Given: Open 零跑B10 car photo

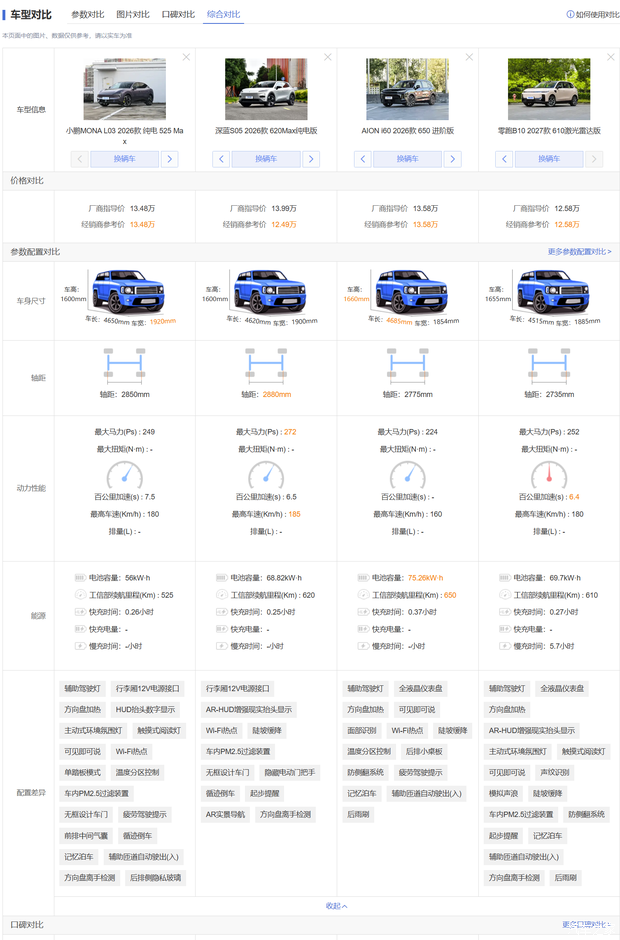Looking at the screenshot, I should pyautogui.click(x=549, y=89).
